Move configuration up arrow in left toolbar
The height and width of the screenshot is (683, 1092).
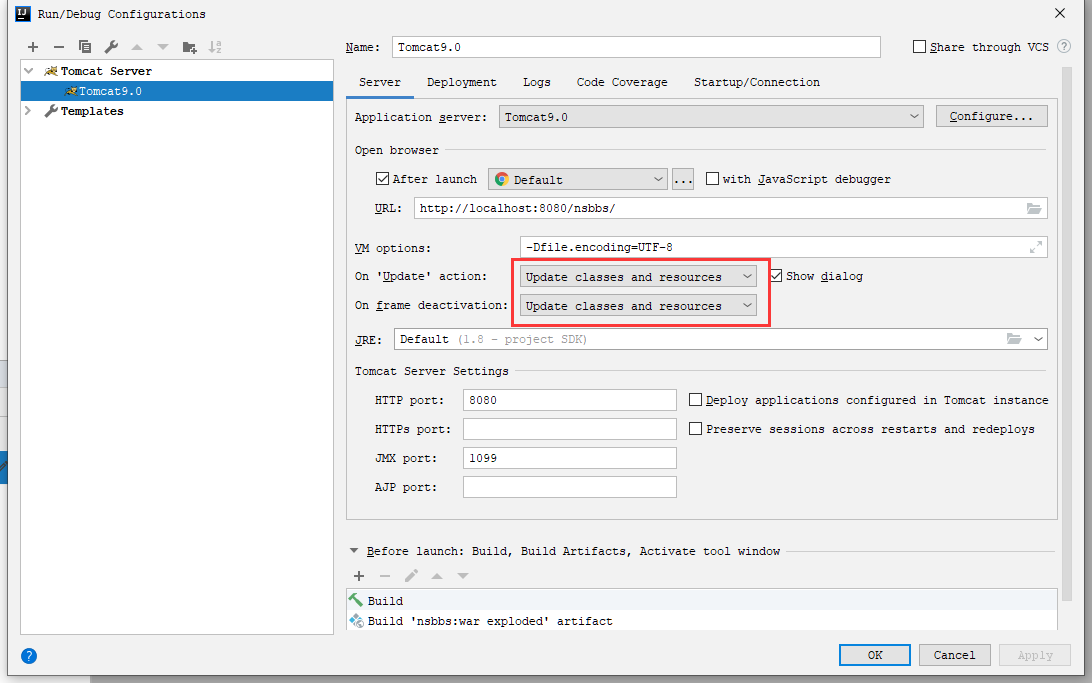click(x=137, y=47)
